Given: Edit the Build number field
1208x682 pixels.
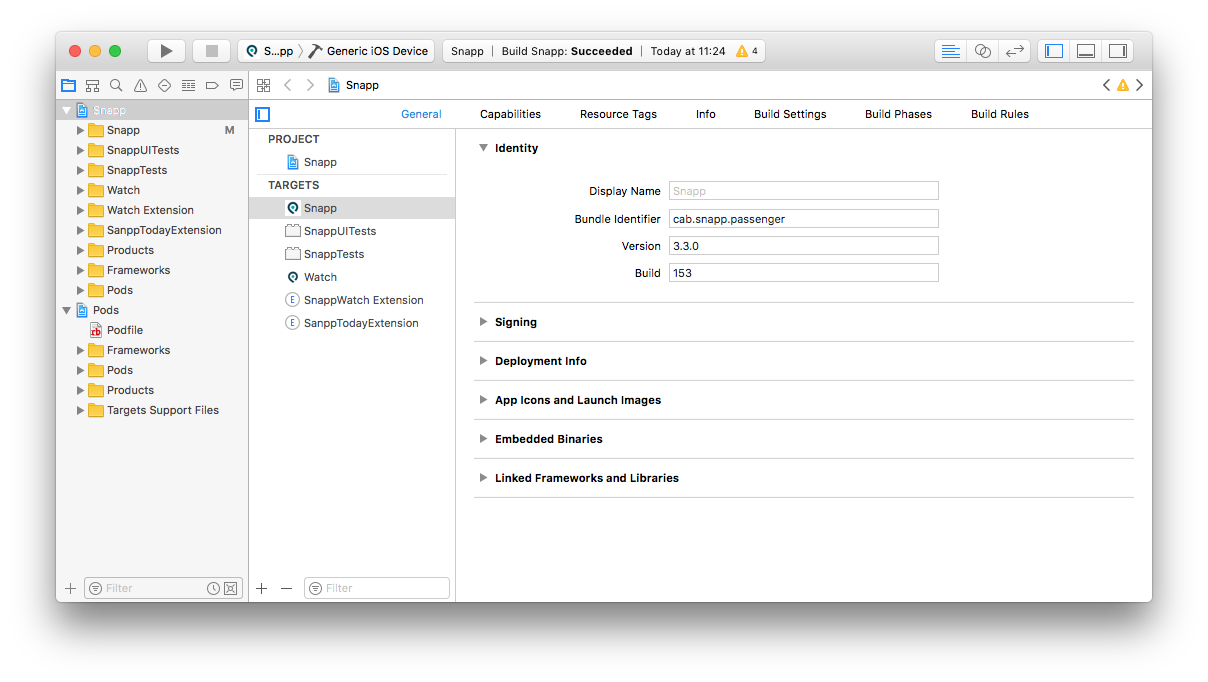Looking at the screenshot, I should 803,272.
